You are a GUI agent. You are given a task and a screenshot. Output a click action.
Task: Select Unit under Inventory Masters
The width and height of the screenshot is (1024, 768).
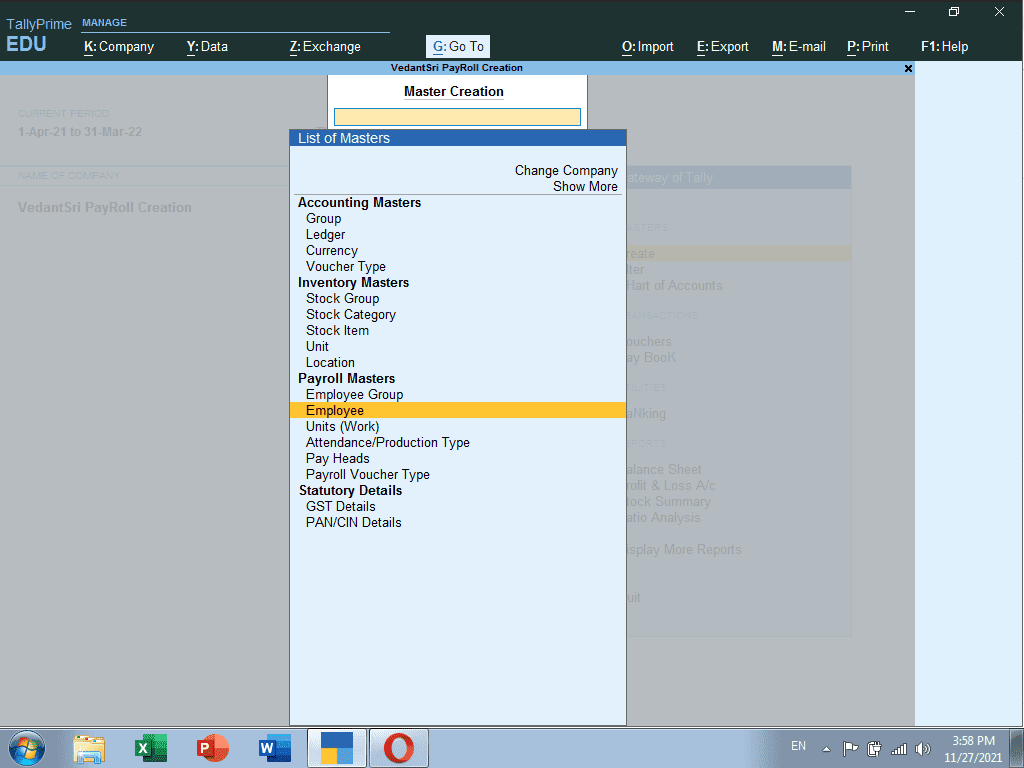click(317, 347)
